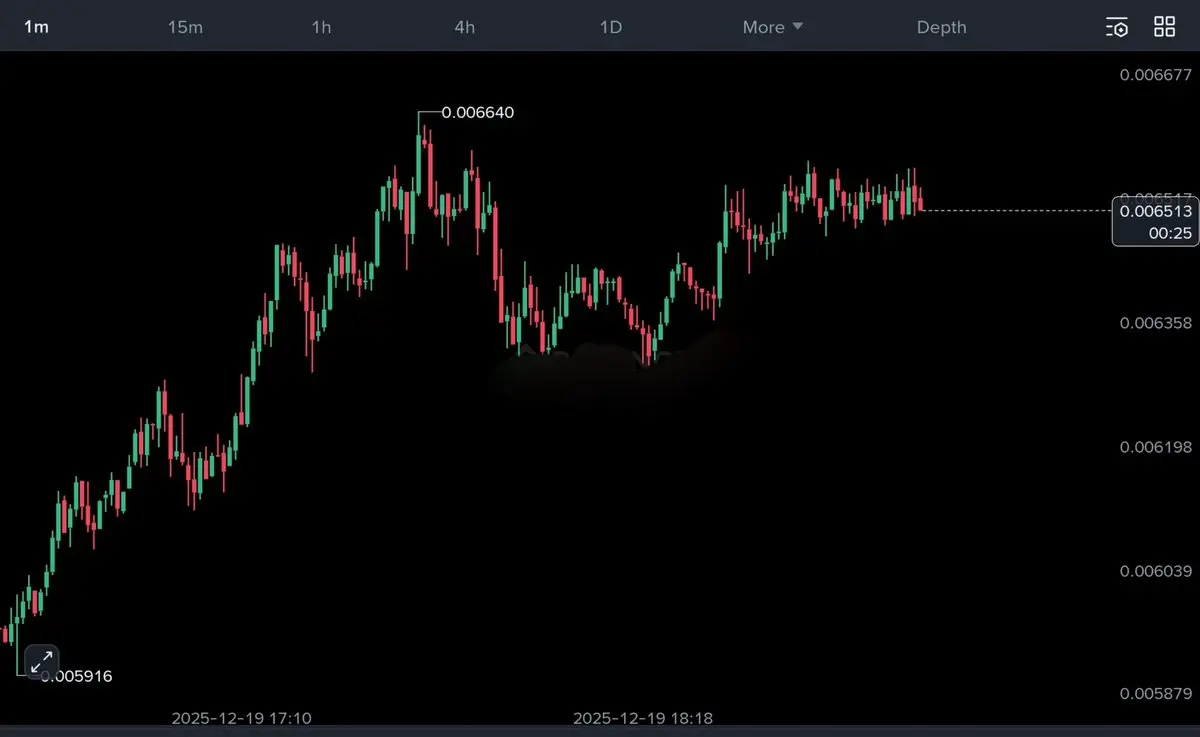Click the high marker 0.006640
This screenshot has width=1200, height=737.
pos(478,113)
